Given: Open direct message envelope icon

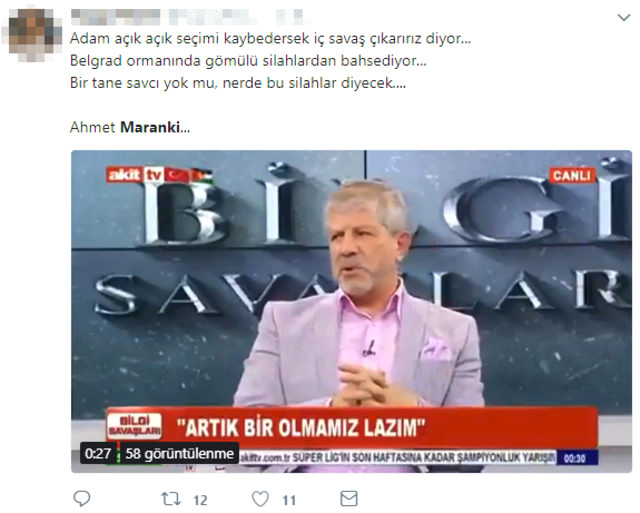Looking at the screenshot, I should point(349,499).
